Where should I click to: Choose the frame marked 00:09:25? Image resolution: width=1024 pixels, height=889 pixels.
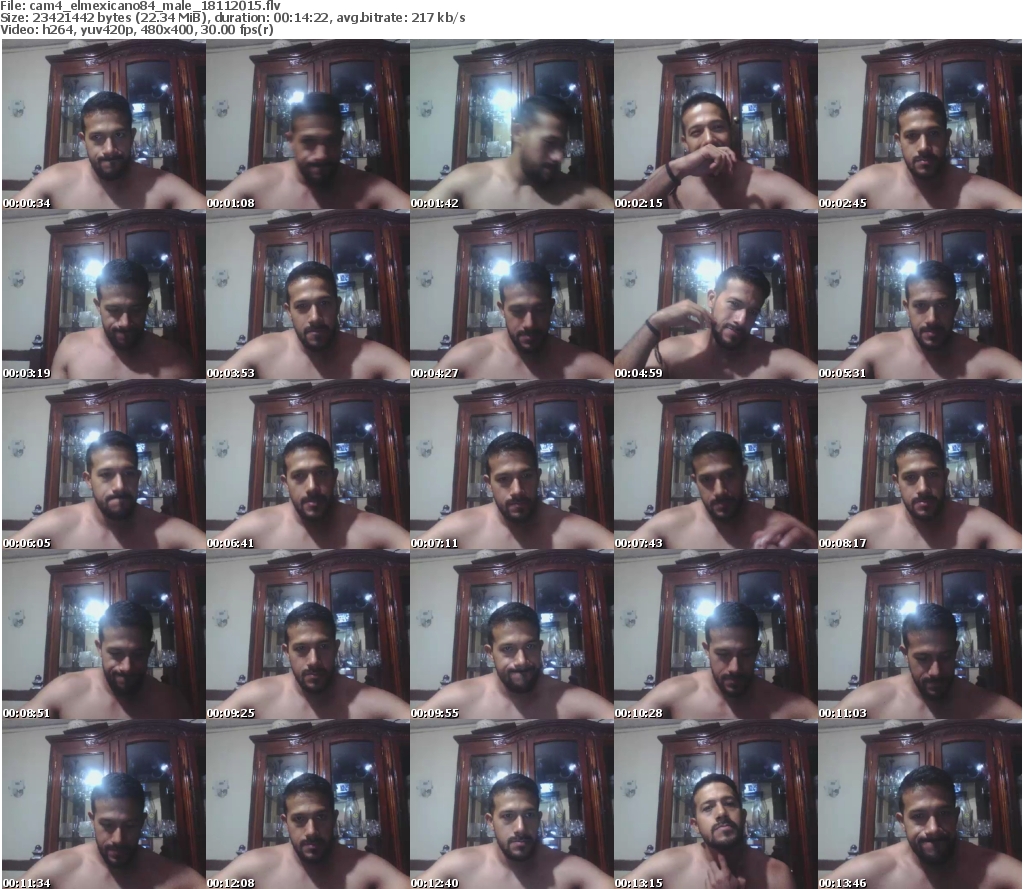[308, 634]
